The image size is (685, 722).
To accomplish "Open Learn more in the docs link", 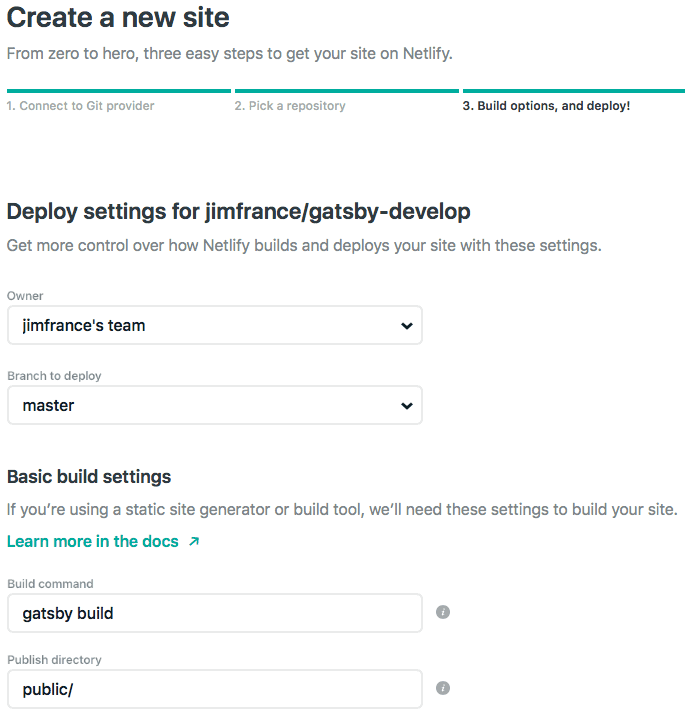I will point(93,542).
